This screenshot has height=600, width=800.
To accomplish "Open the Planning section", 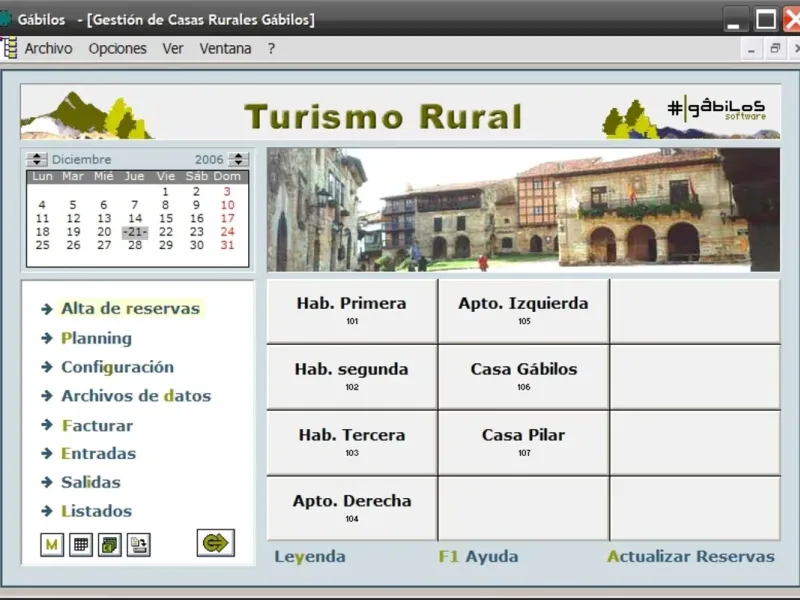I will coord(96,338).
